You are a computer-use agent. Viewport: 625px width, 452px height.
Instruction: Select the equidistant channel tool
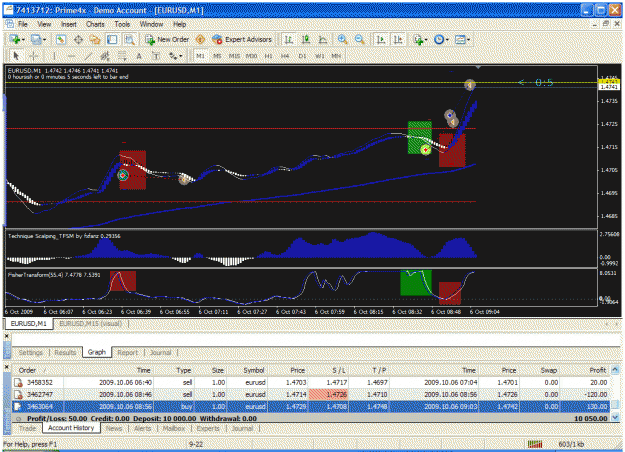pos(105,56)
